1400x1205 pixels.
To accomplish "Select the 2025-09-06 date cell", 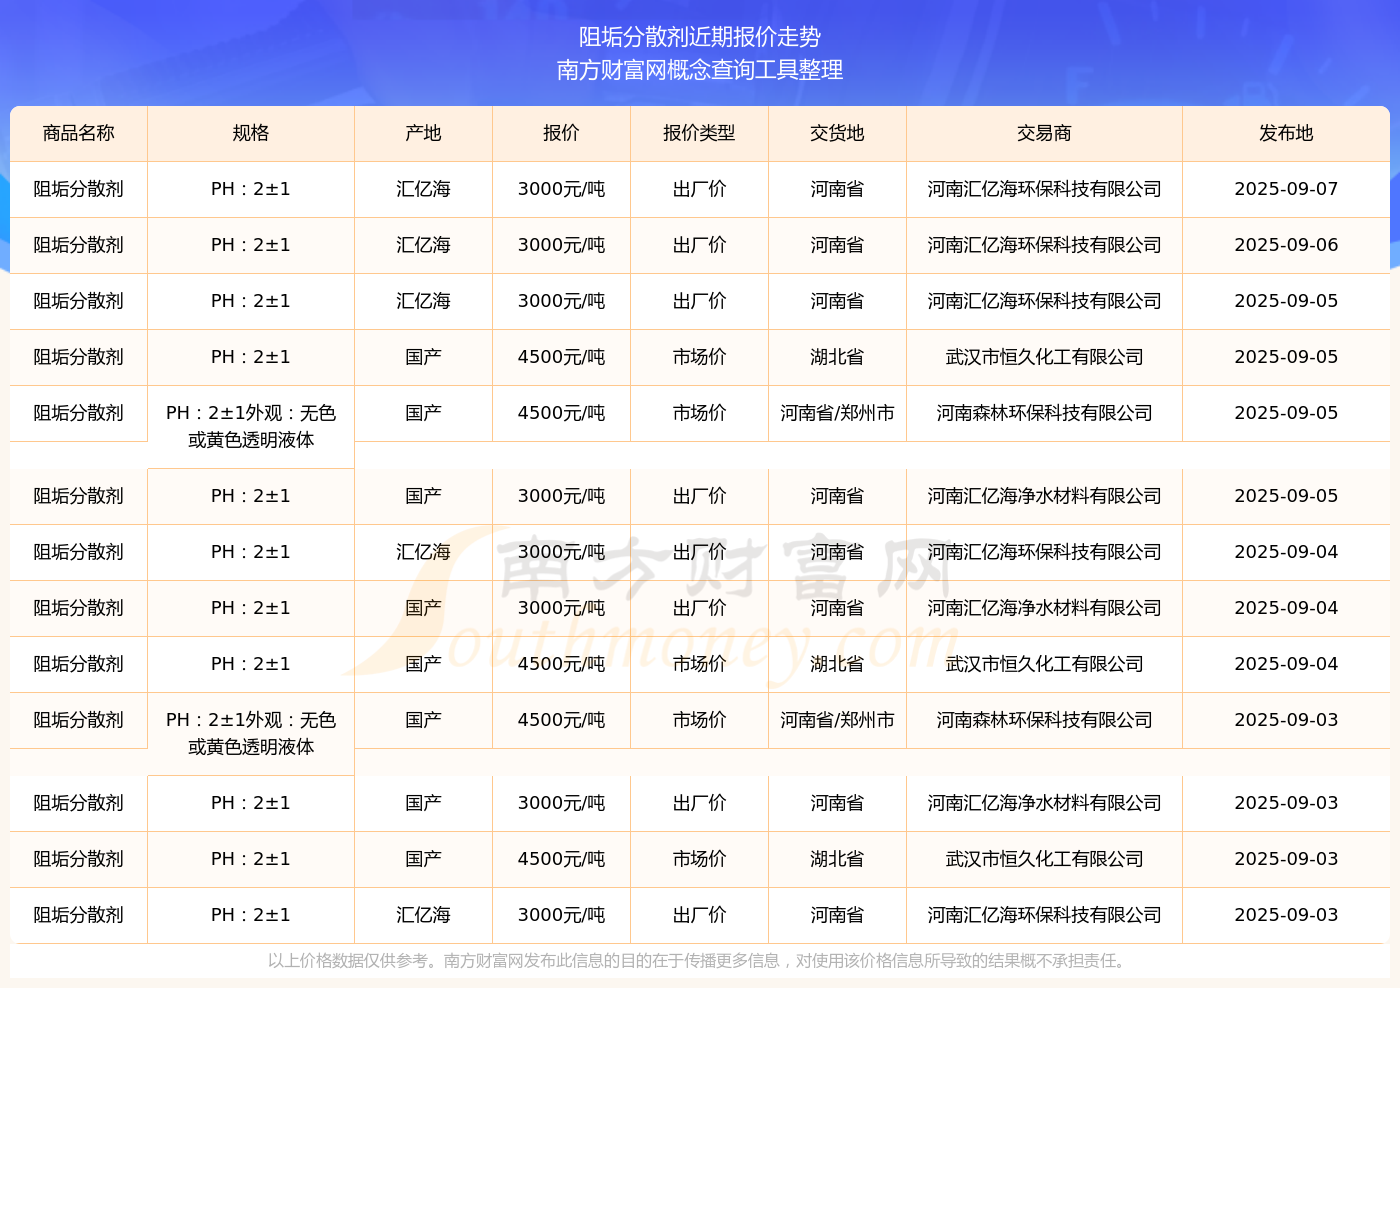I will [1286, 245].
